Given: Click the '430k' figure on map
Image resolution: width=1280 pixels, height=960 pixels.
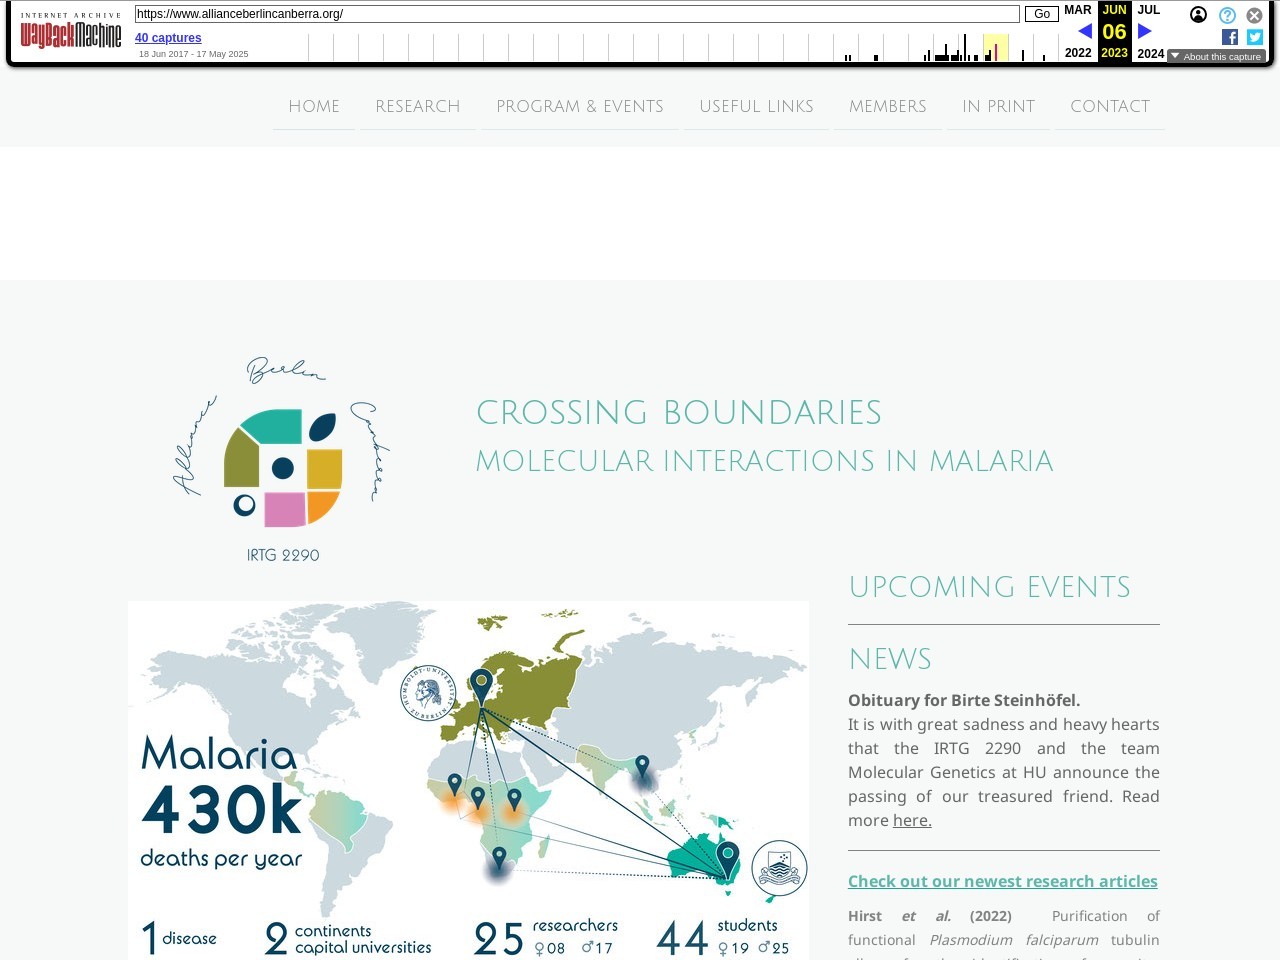Looking at the screenshot, I should pos(221,809).
